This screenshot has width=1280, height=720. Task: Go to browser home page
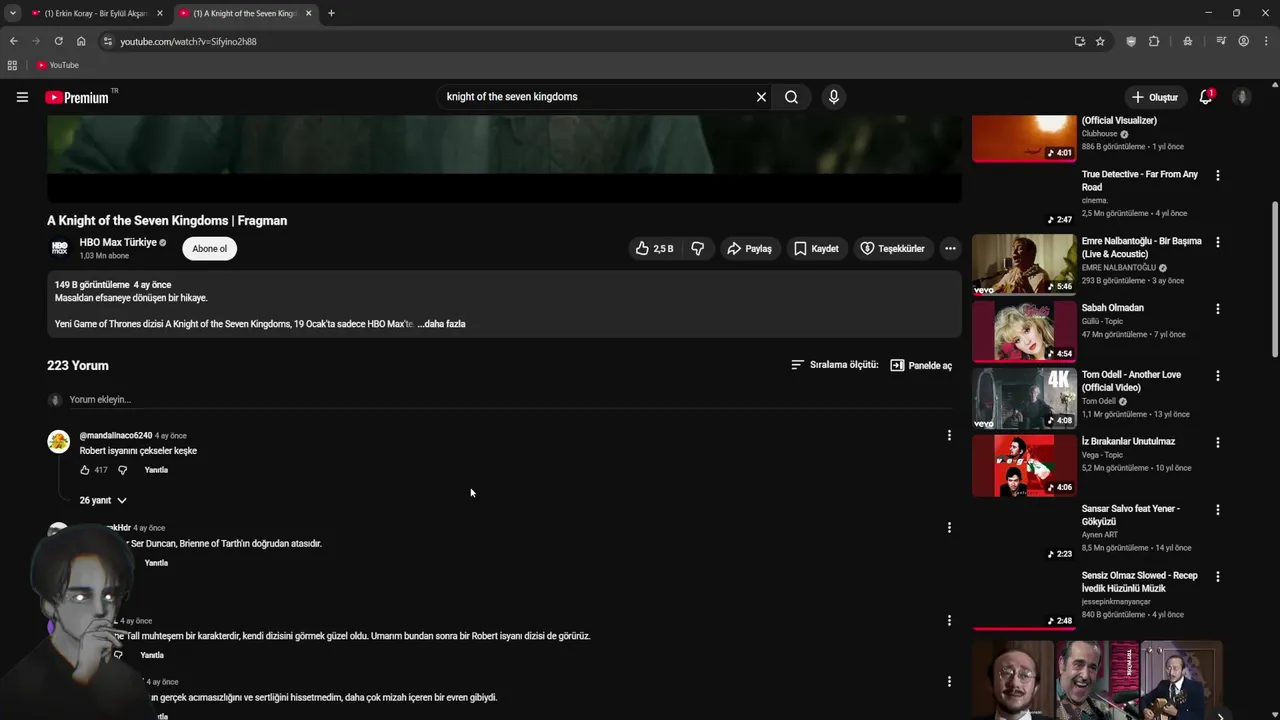coord(81,41)
